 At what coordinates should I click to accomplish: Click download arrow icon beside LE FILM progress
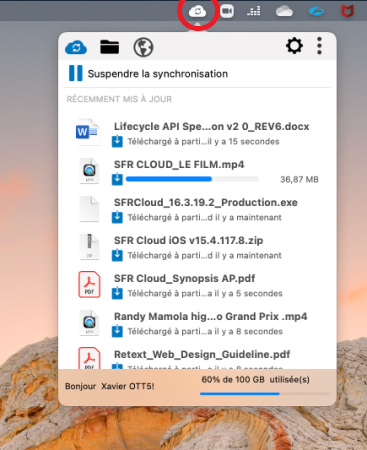pos(117,179)
